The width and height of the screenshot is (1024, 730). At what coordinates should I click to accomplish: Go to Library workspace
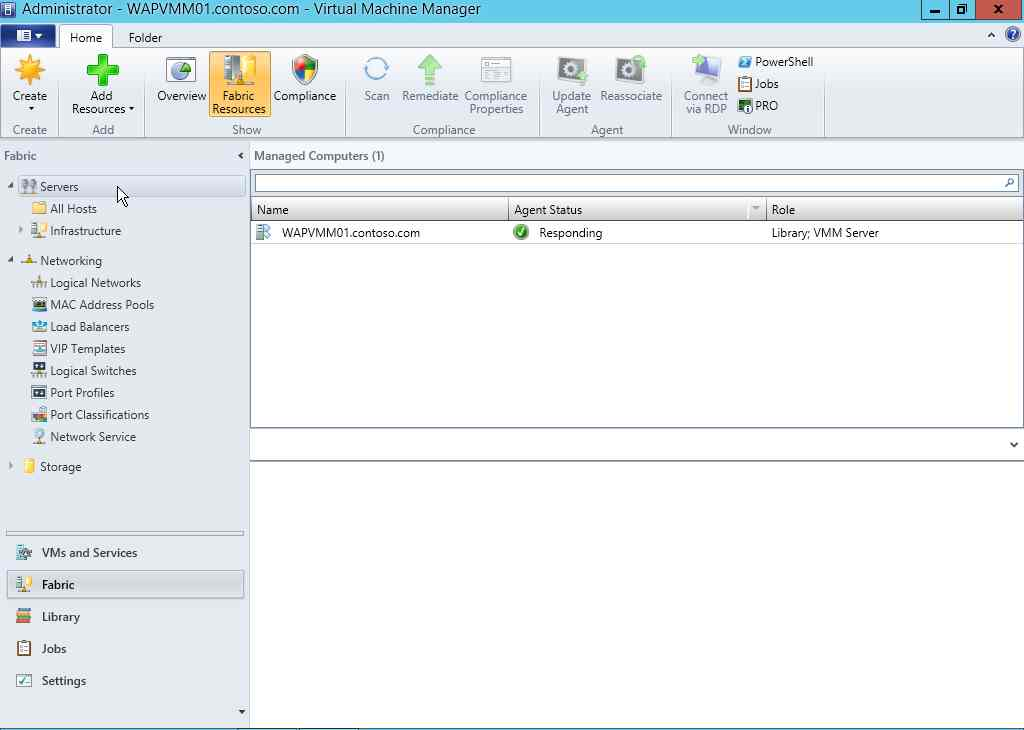(x=125, y=617)
